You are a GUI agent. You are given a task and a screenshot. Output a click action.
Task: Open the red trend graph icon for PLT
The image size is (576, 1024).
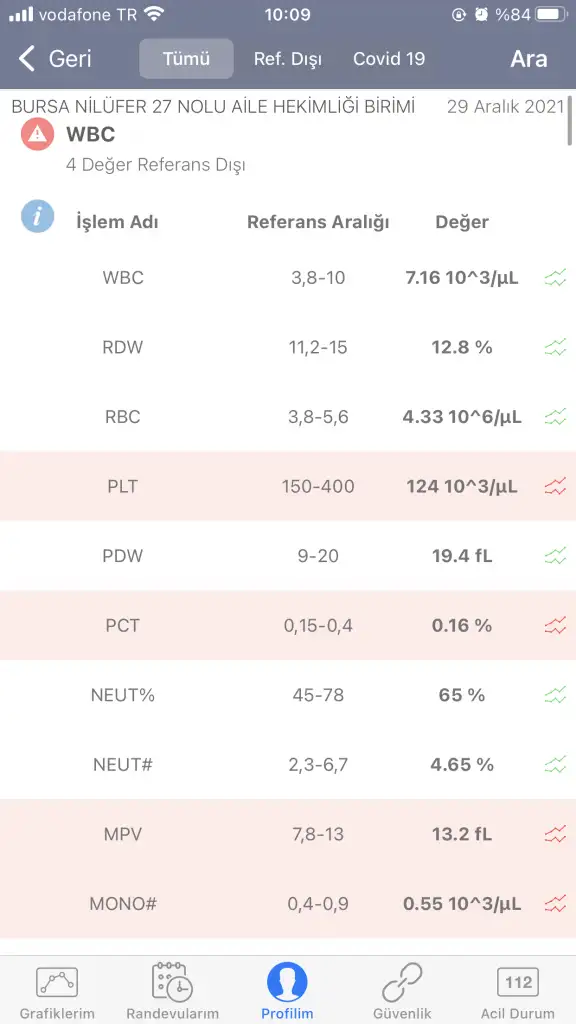coord(555,487)
